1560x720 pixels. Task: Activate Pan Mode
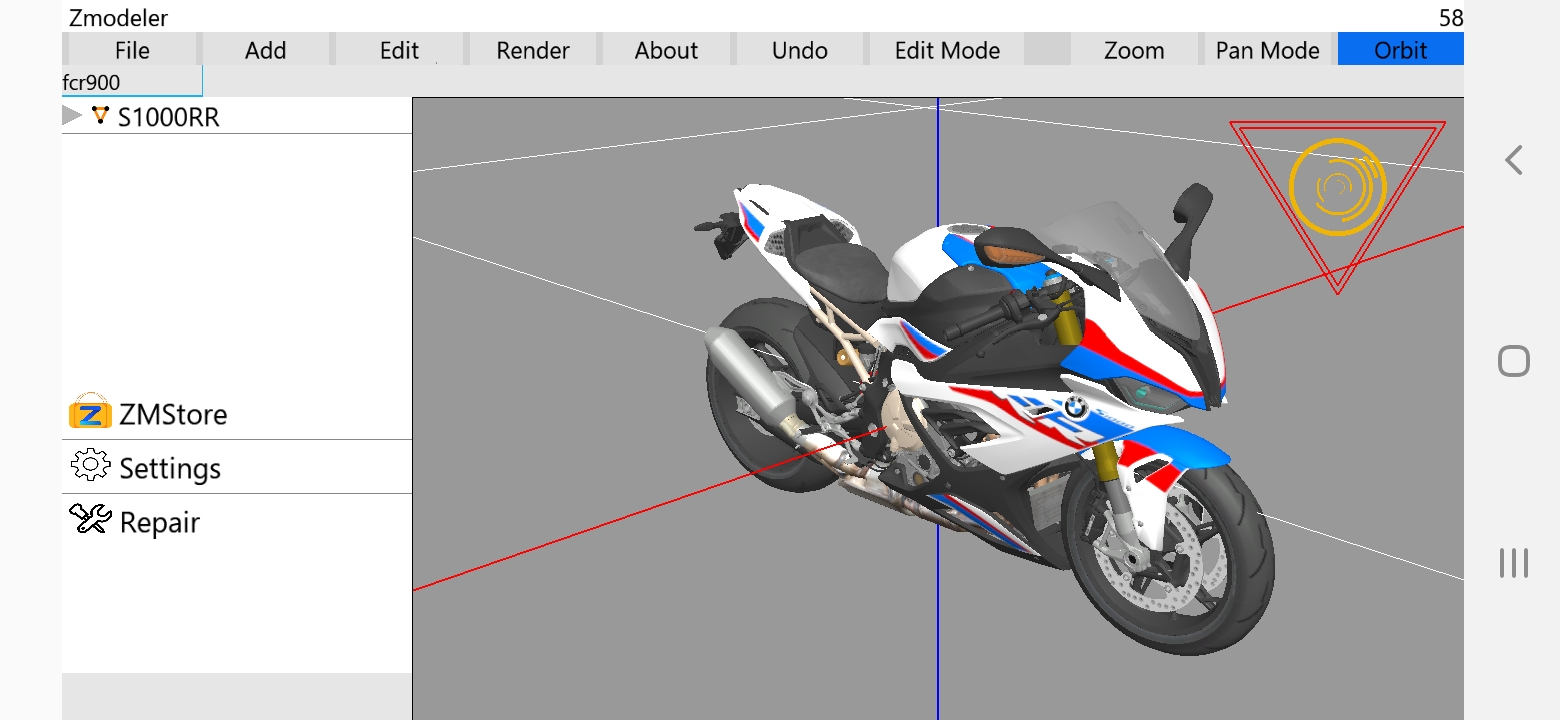click(x=1268, y=50)
